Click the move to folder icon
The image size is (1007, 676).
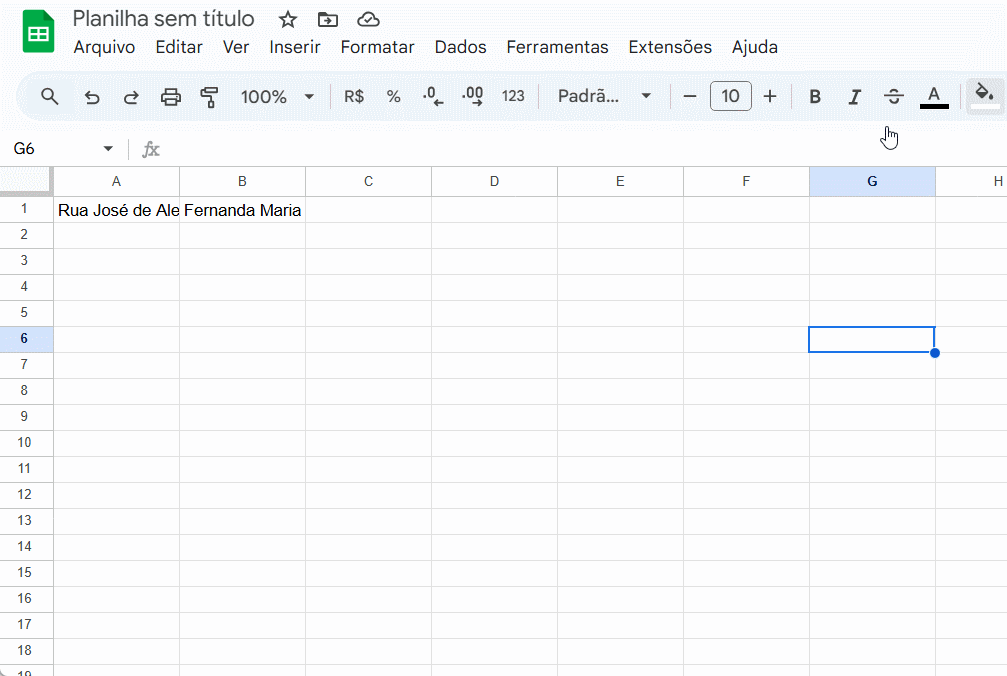click(327, 19)
